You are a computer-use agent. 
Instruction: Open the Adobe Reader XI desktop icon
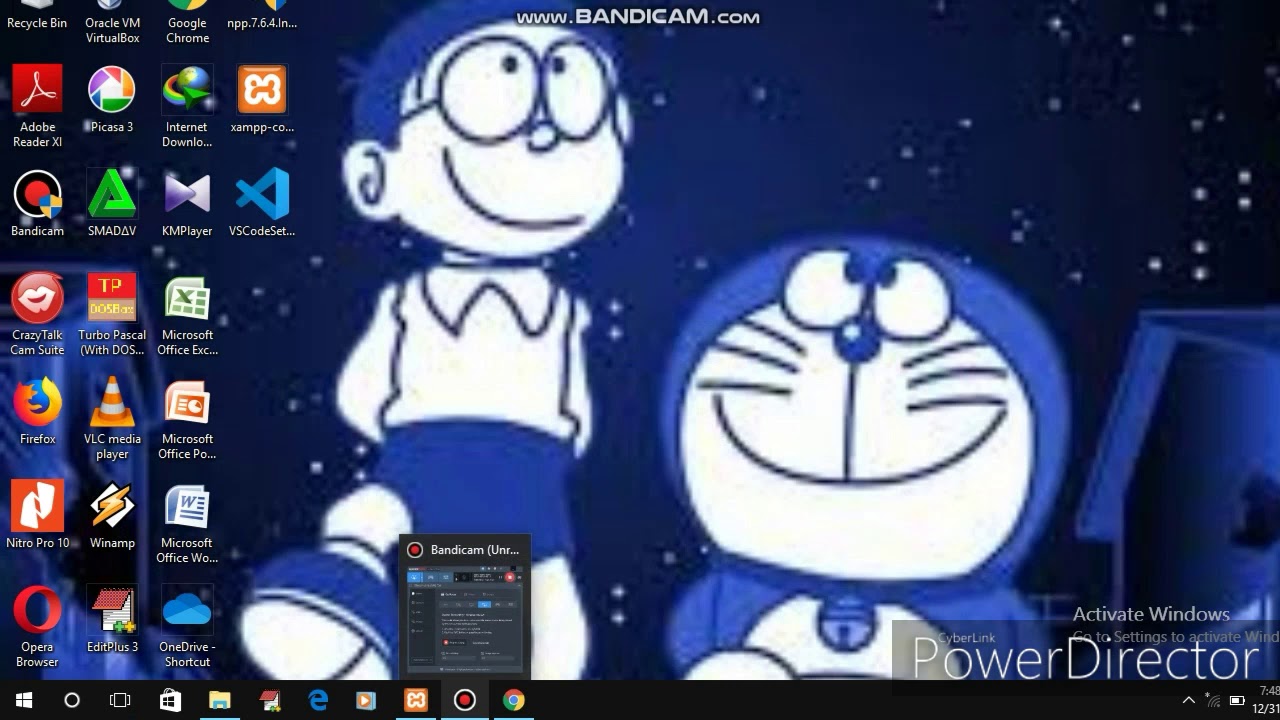pos(37,106)
